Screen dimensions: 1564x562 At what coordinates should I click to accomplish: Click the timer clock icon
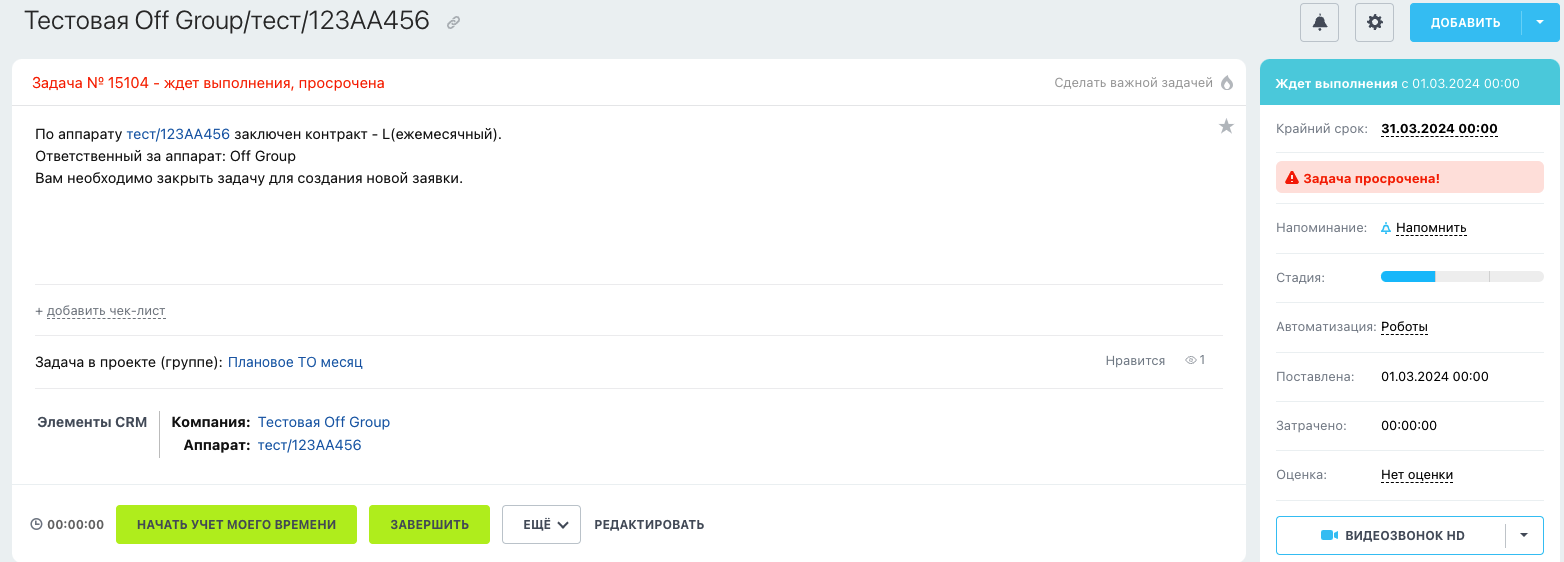pyautogui.click(x=37, y=524)
